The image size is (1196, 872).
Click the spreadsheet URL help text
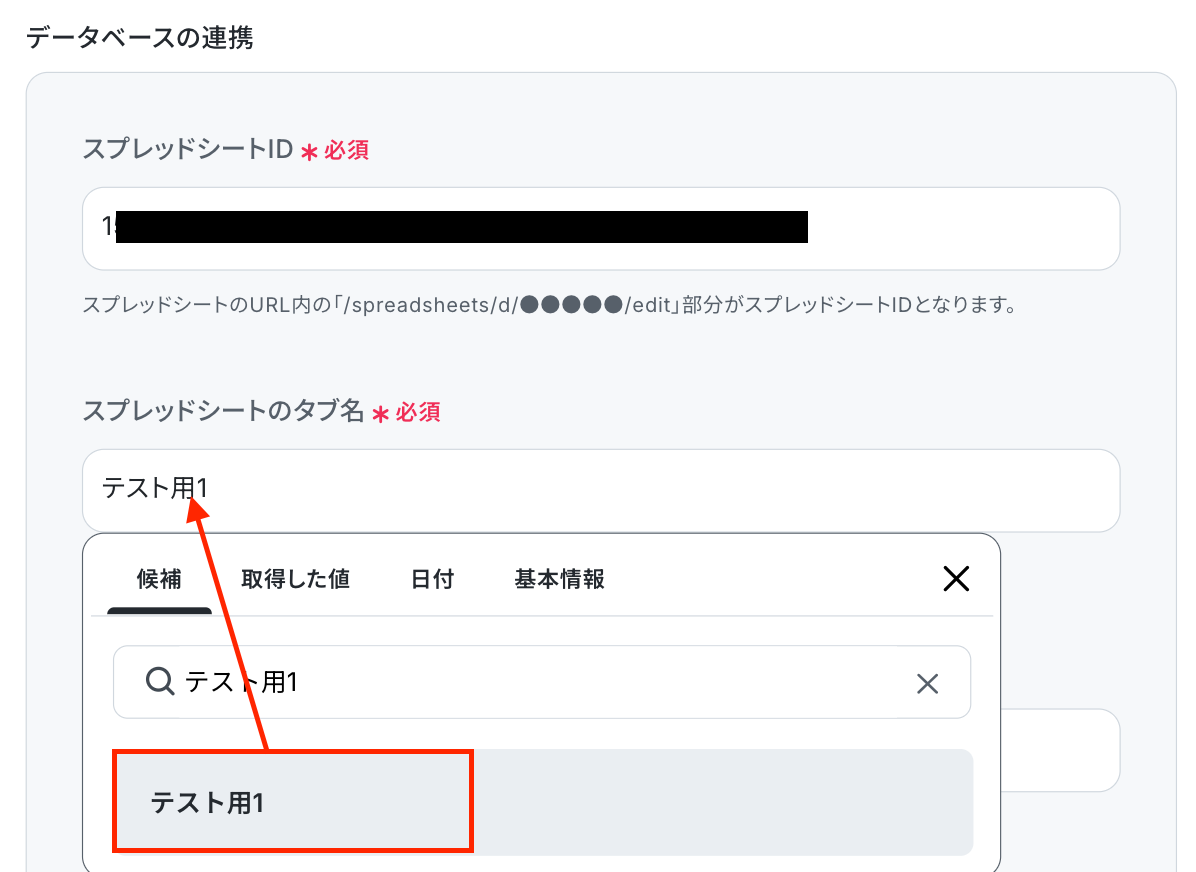click(x=550, y=305)
